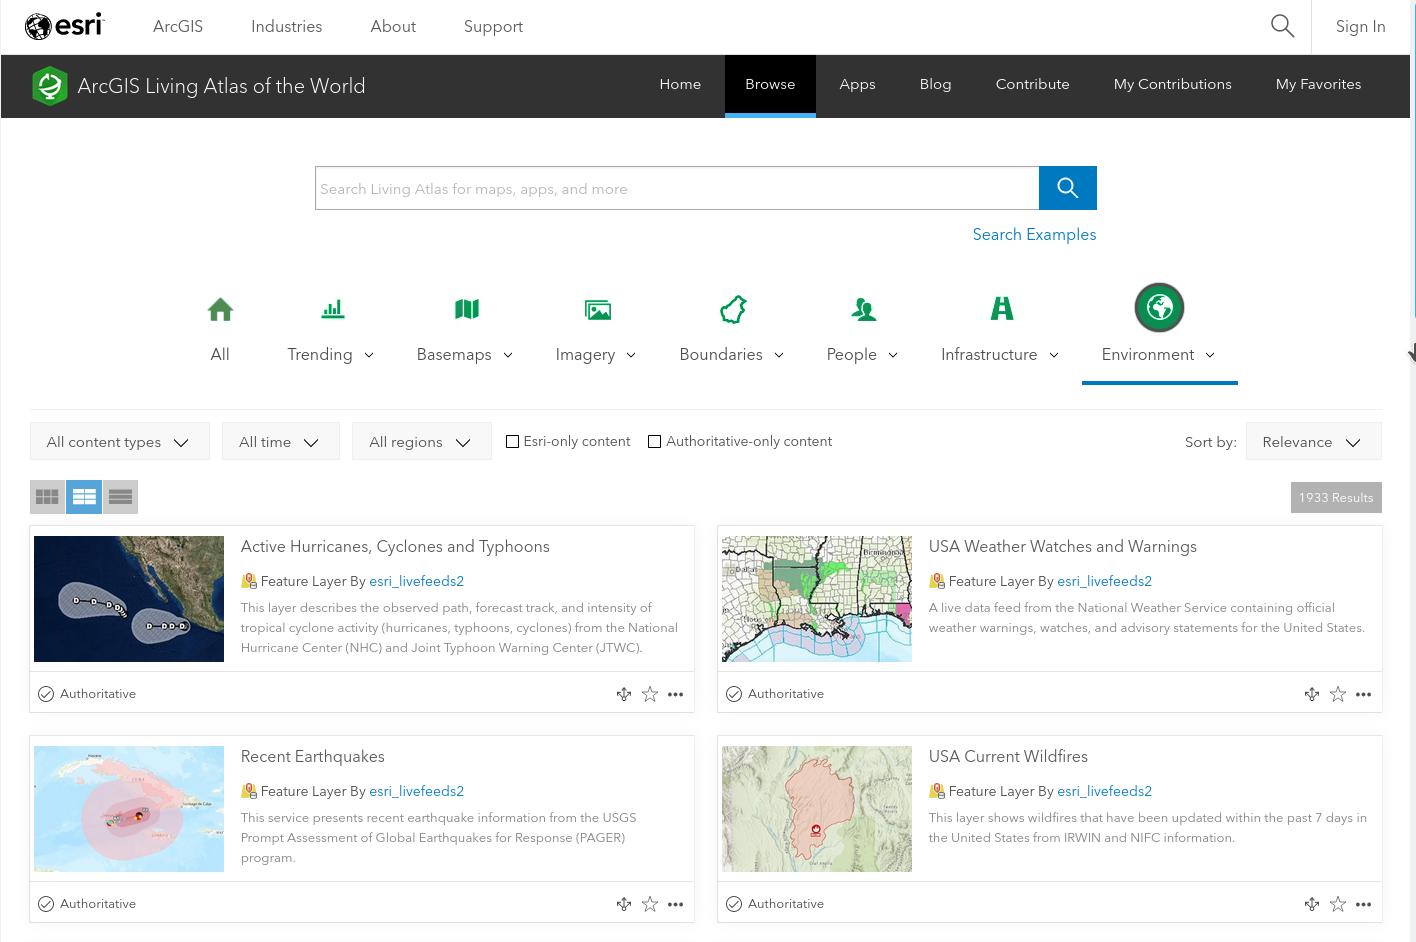Open Relevance sort dropdown

coord(1314,441)
